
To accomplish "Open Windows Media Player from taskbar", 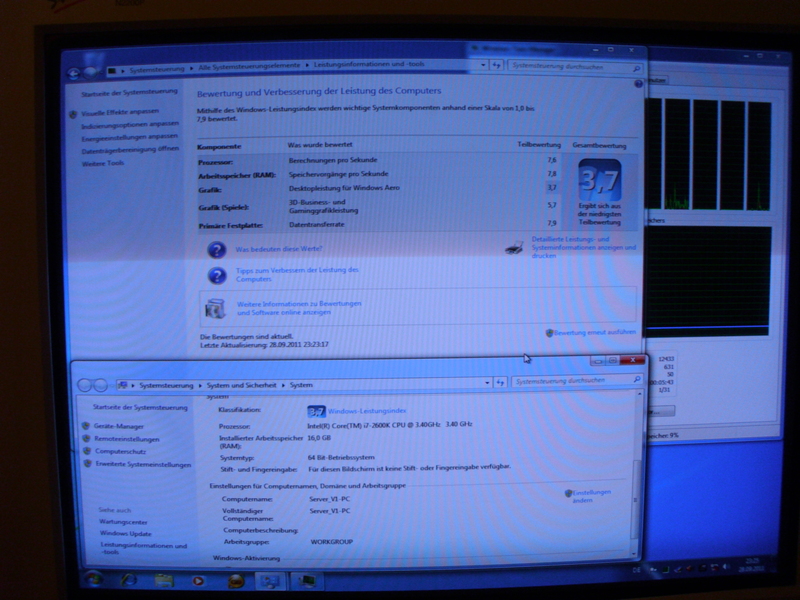I will point(198,581).
